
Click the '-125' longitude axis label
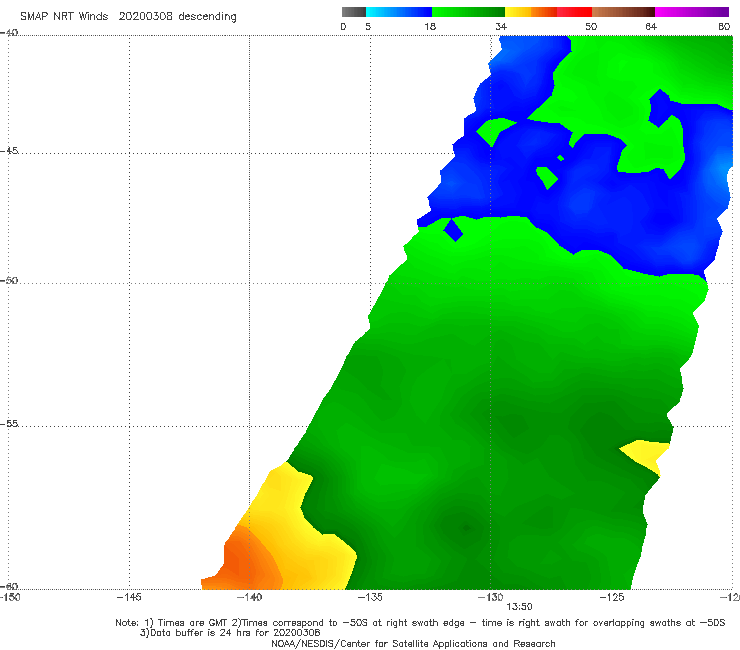tap(612, 598)
